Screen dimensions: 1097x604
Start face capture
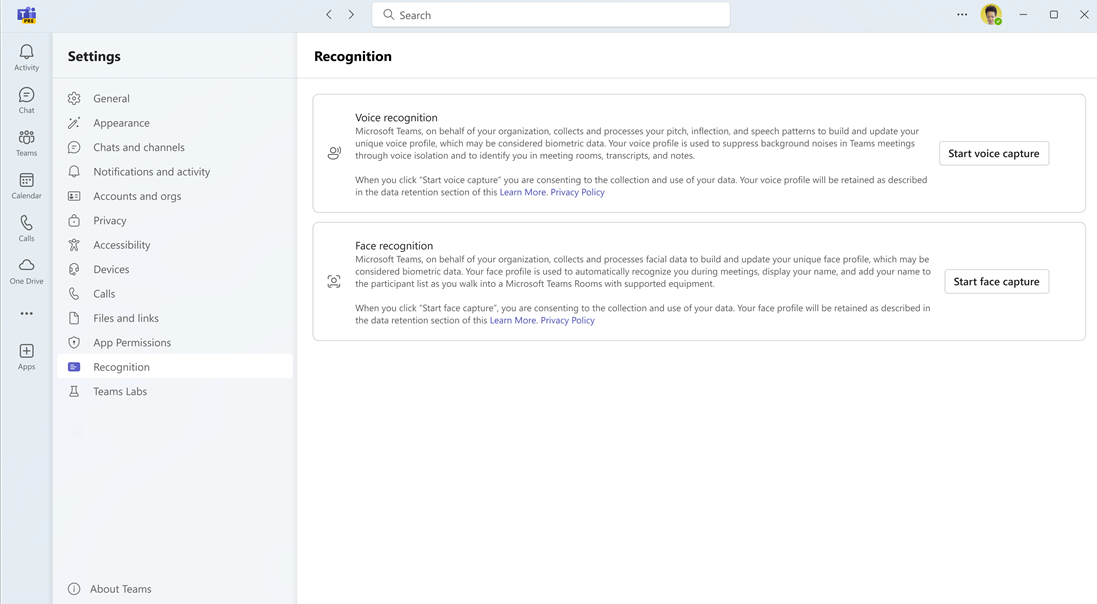(x=996, y=281)
